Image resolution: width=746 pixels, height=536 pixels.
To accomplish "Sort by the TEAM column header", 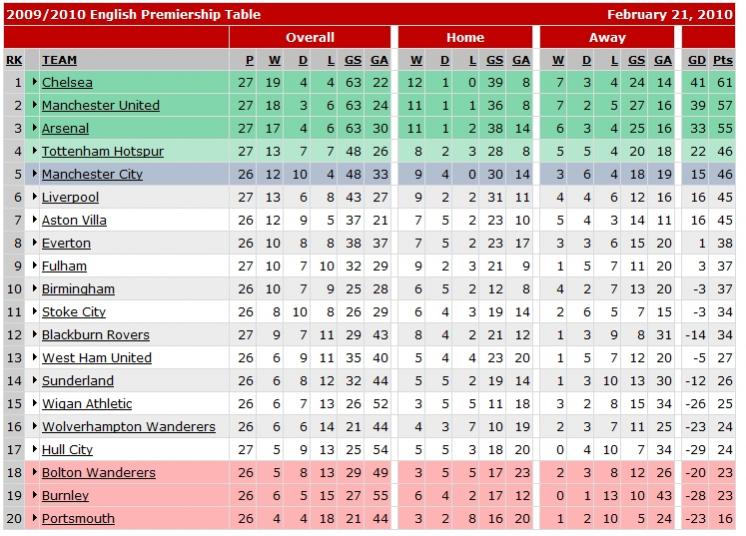I will coord(59,60).
